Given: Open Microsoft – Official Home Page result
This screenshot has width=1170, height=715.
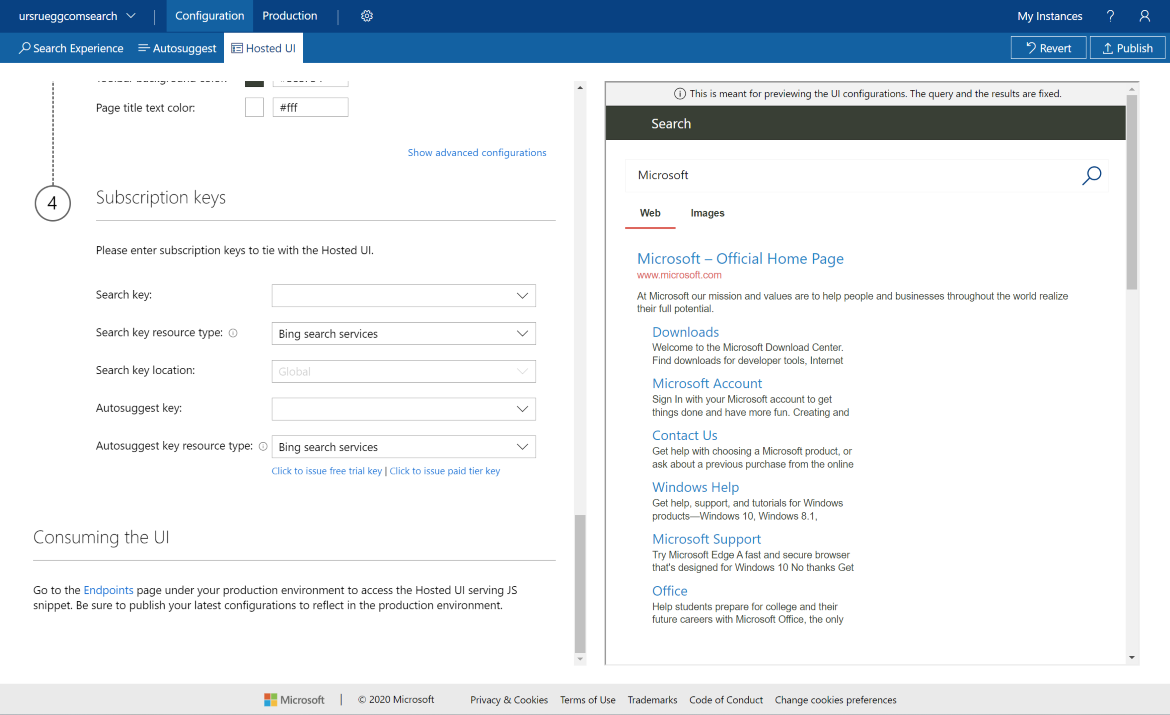Looking at the screenshot, I should point(740,258).
